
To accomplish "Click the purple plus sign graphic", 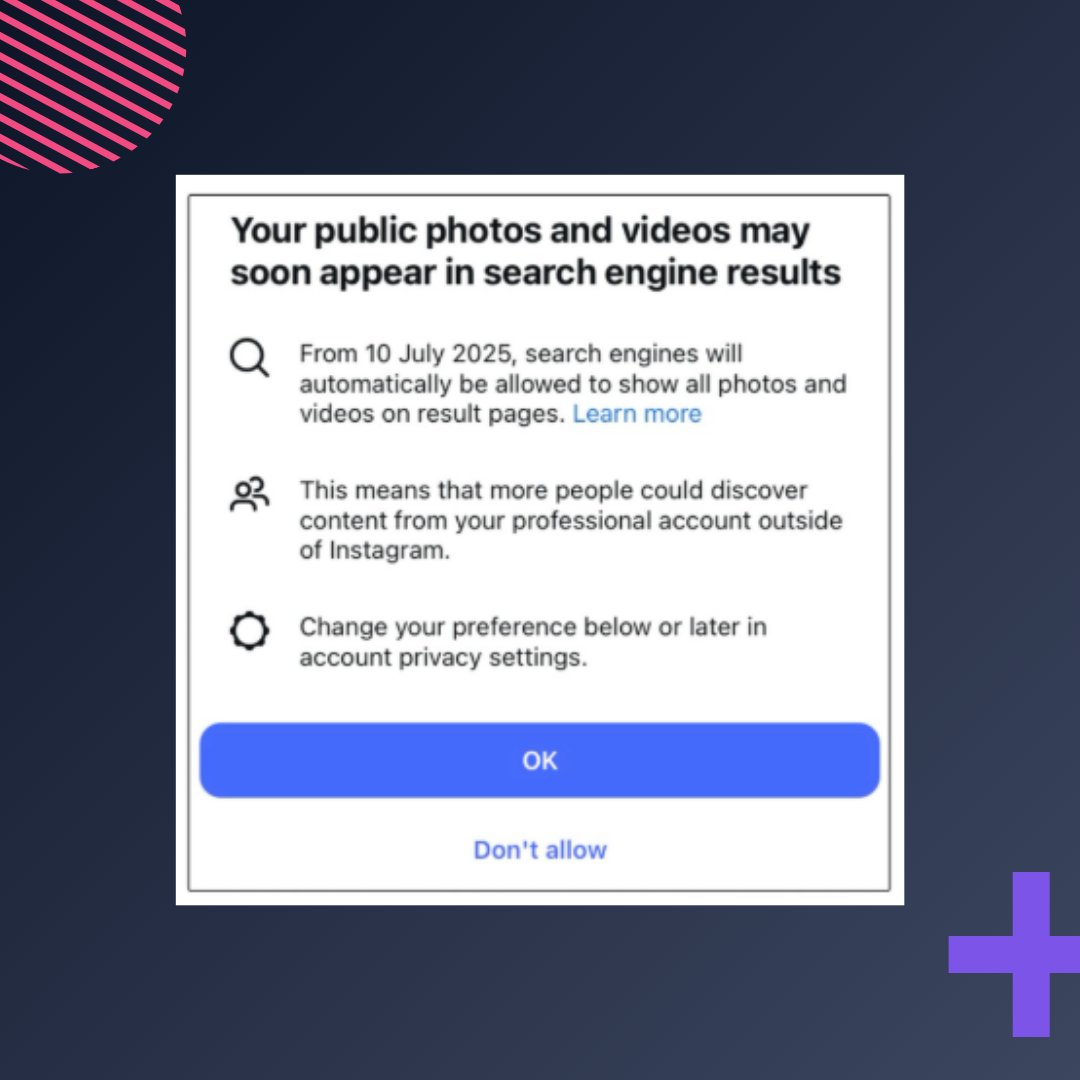I will (x=1014, y=954).
